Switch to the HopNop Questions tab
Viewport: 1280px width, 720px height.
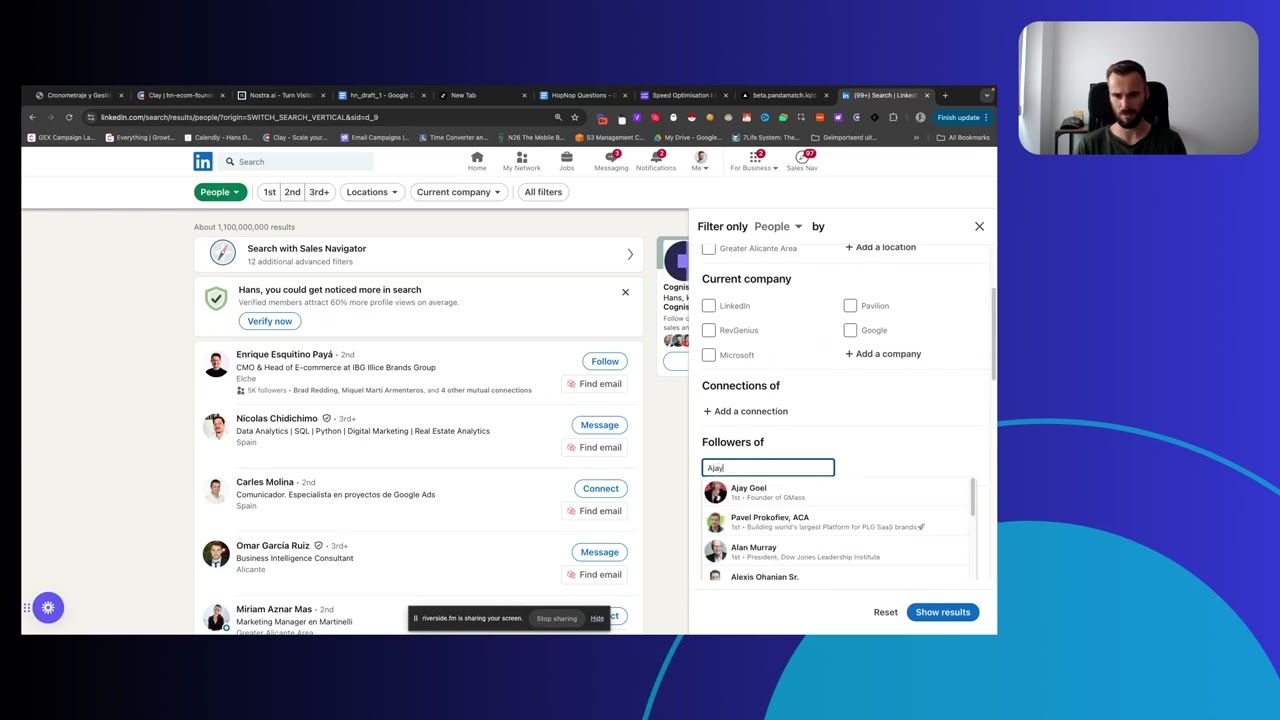(581, 95)
